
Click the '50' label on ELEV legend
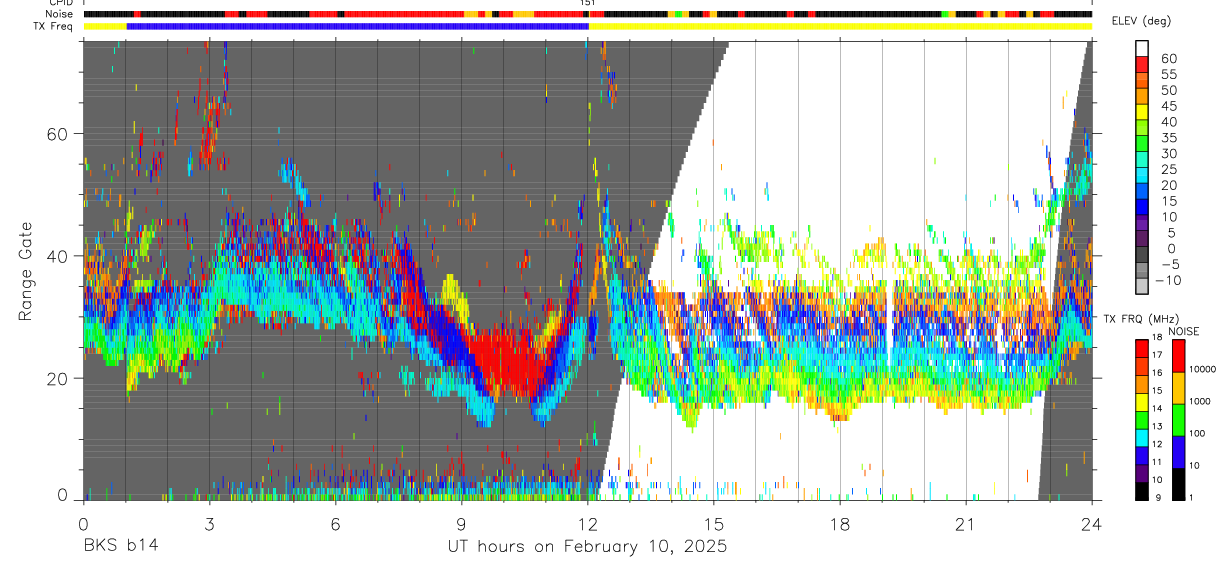[1167, 90]
